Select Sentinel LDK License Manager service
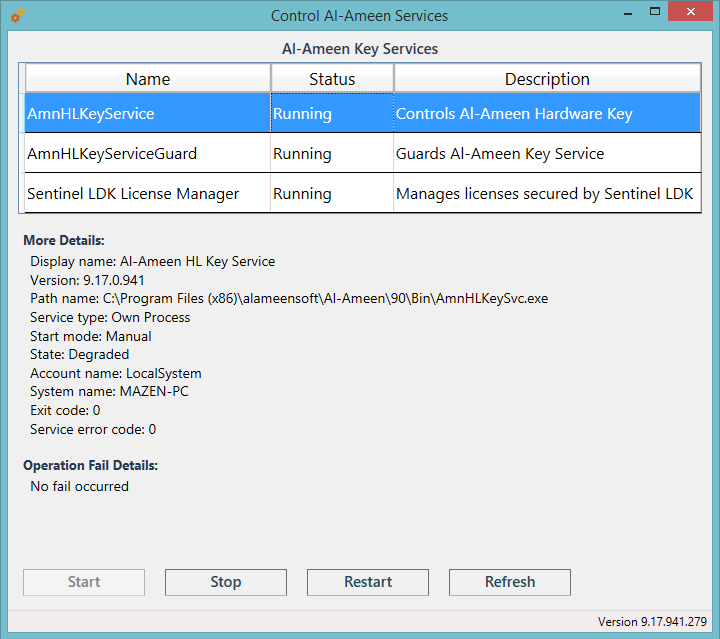This screenshot has height=639, width=720. tap(133, 194)
